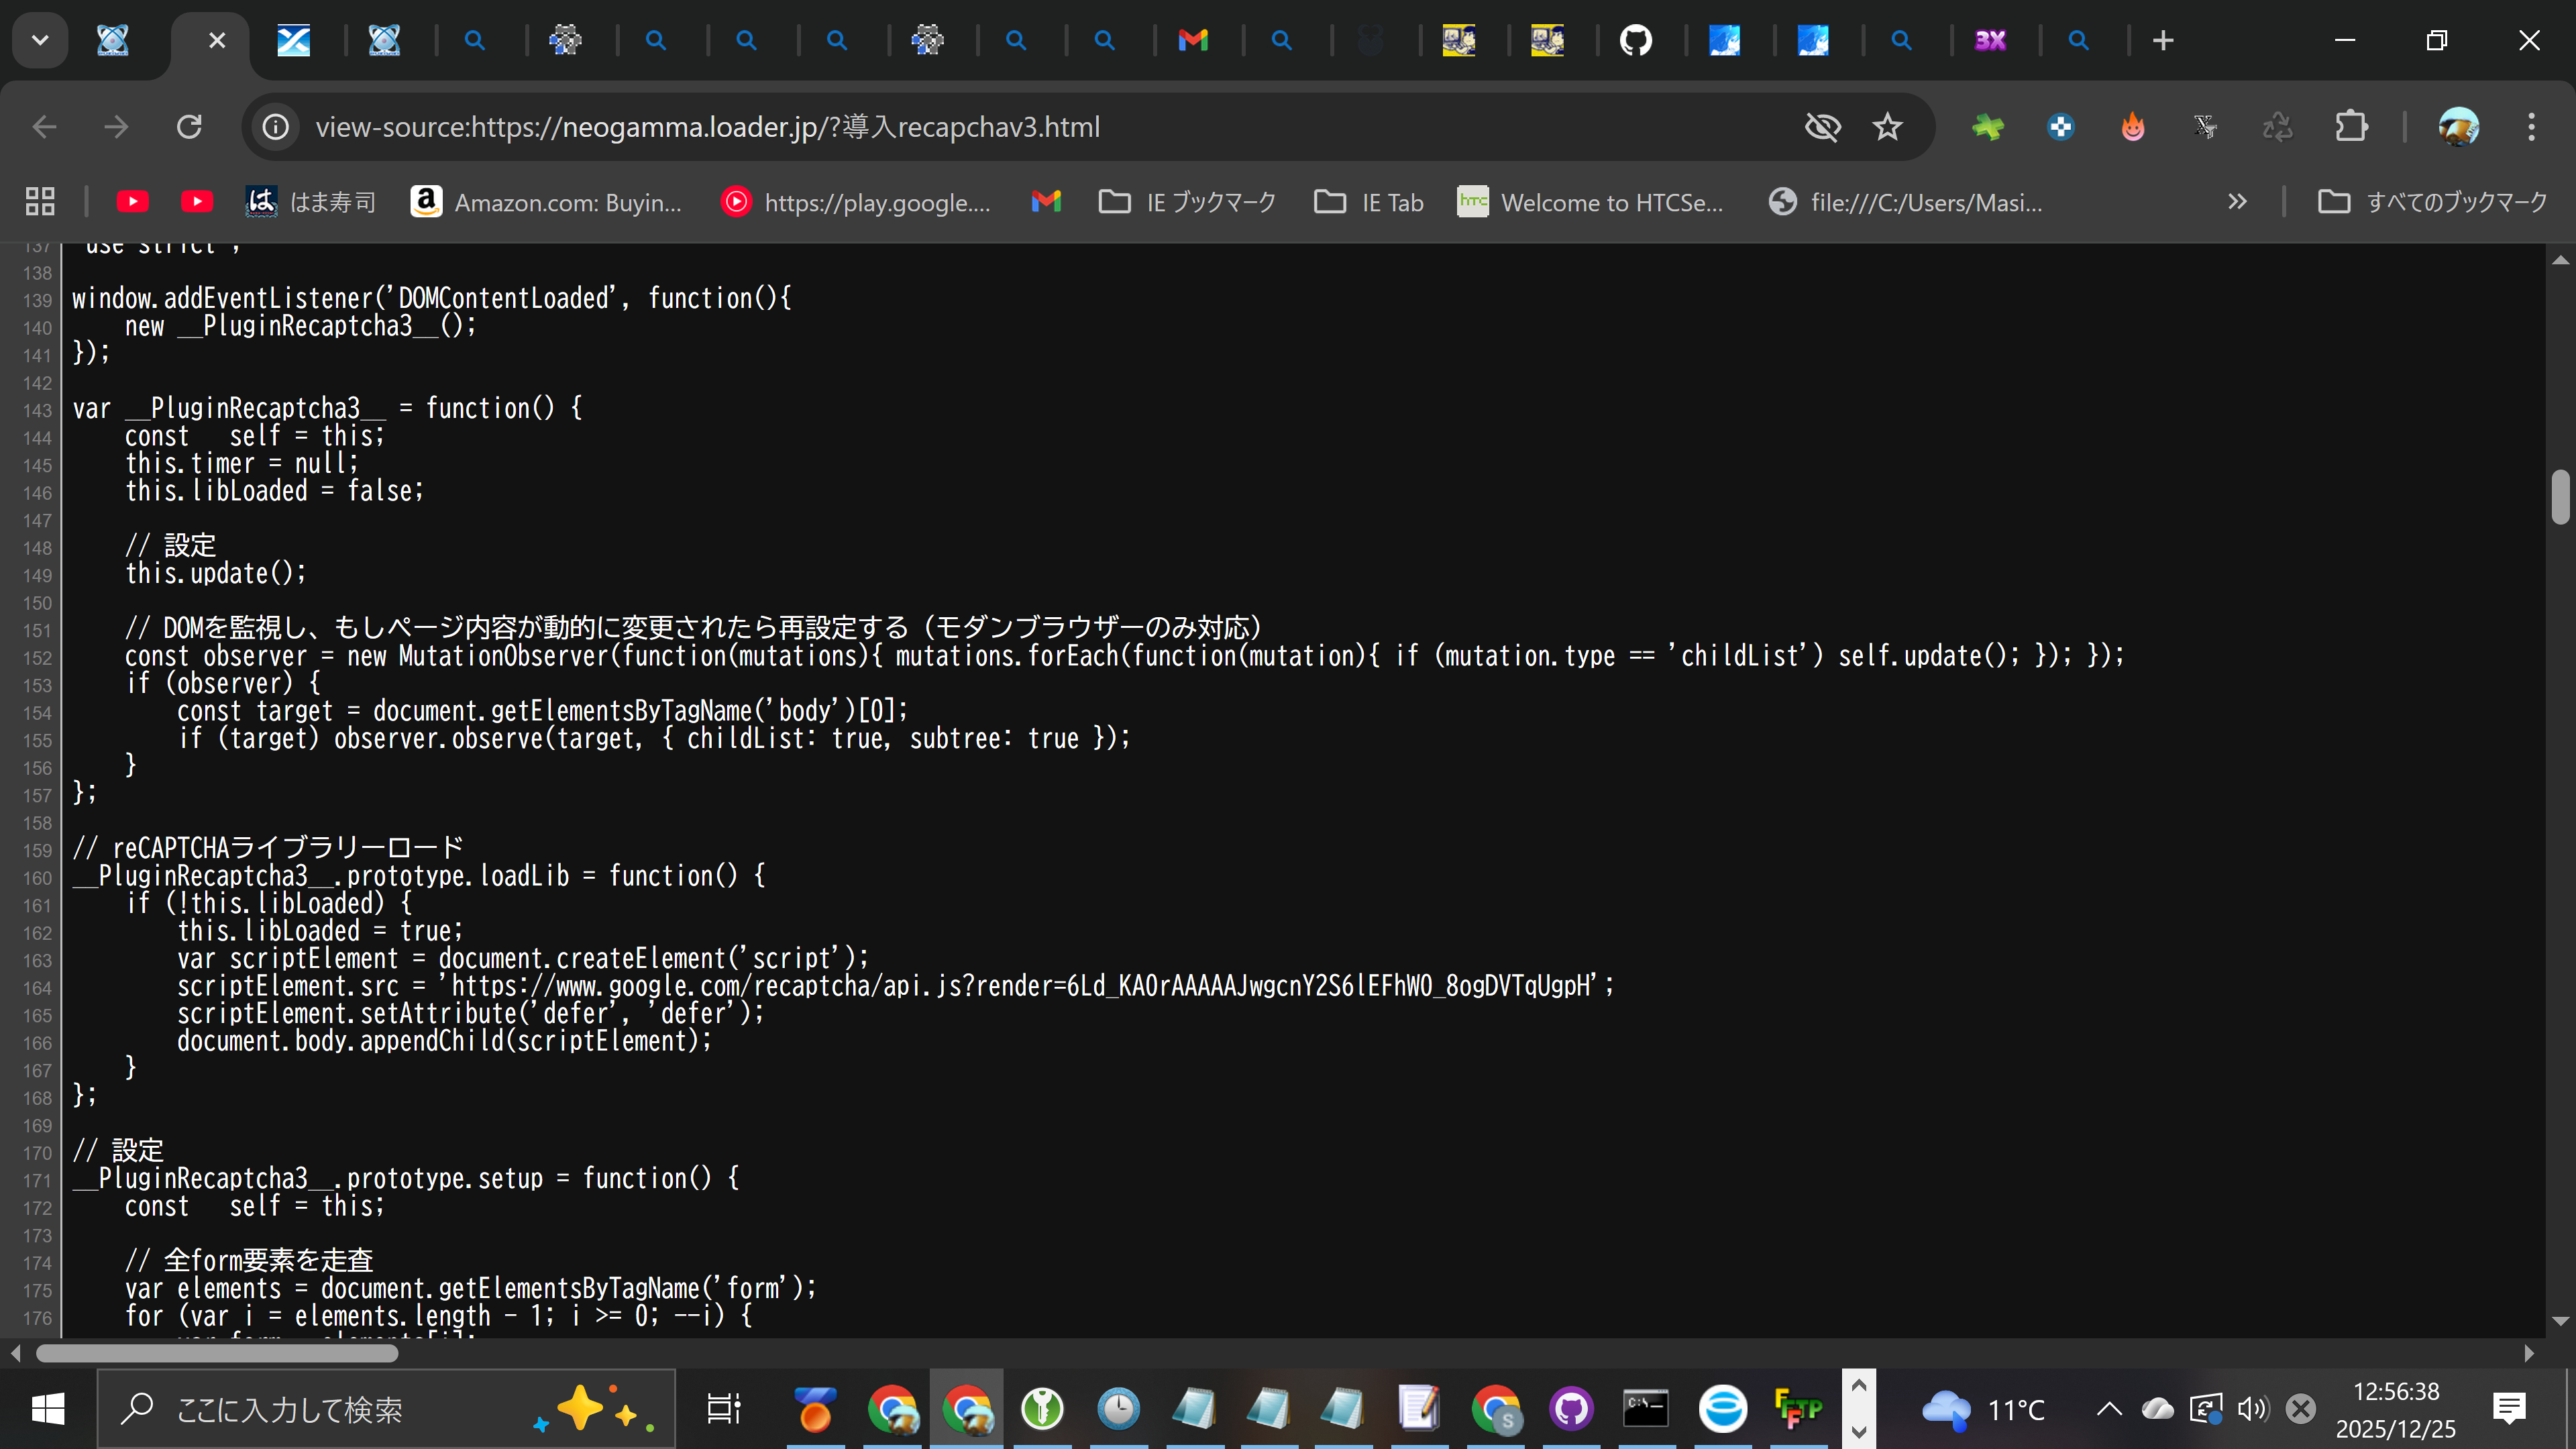The image size is (2576, 1449).
Task: Open the Extensions puzzle icon
Action: [x=2351, y=127]
